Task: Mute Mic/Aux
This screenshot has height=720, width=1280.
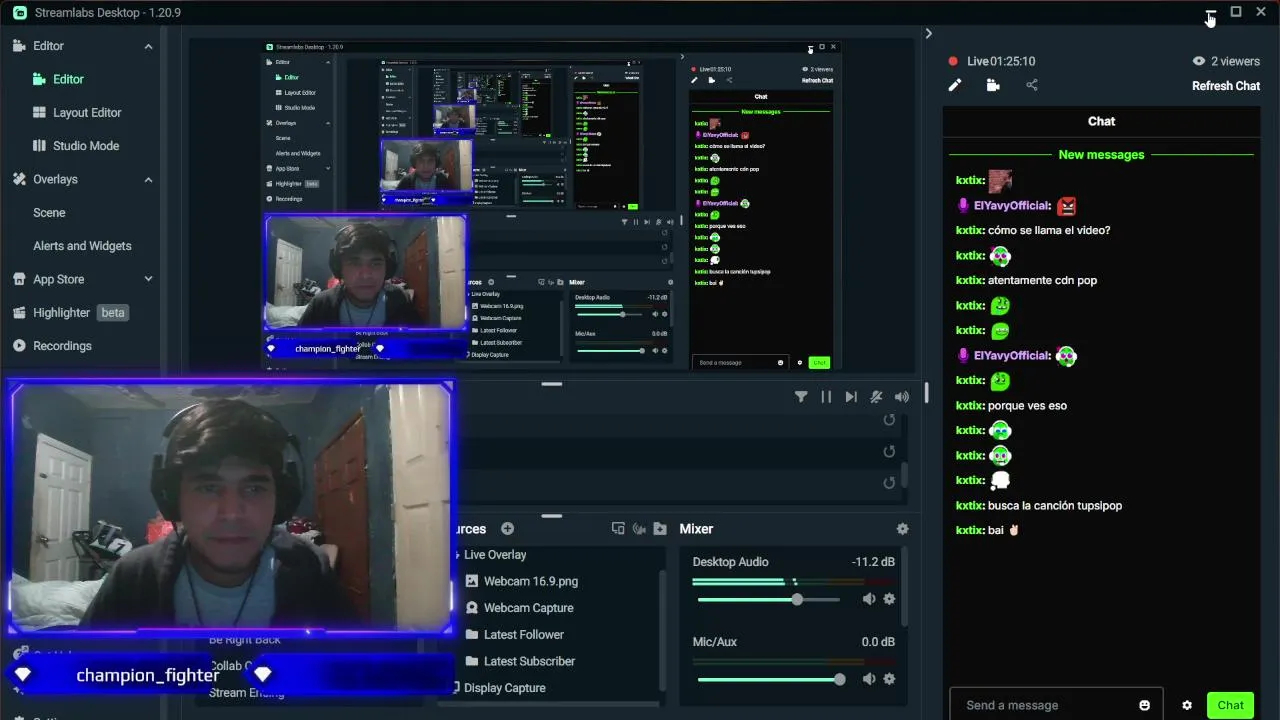Action: pyautogui.click(x=869, y=679)
